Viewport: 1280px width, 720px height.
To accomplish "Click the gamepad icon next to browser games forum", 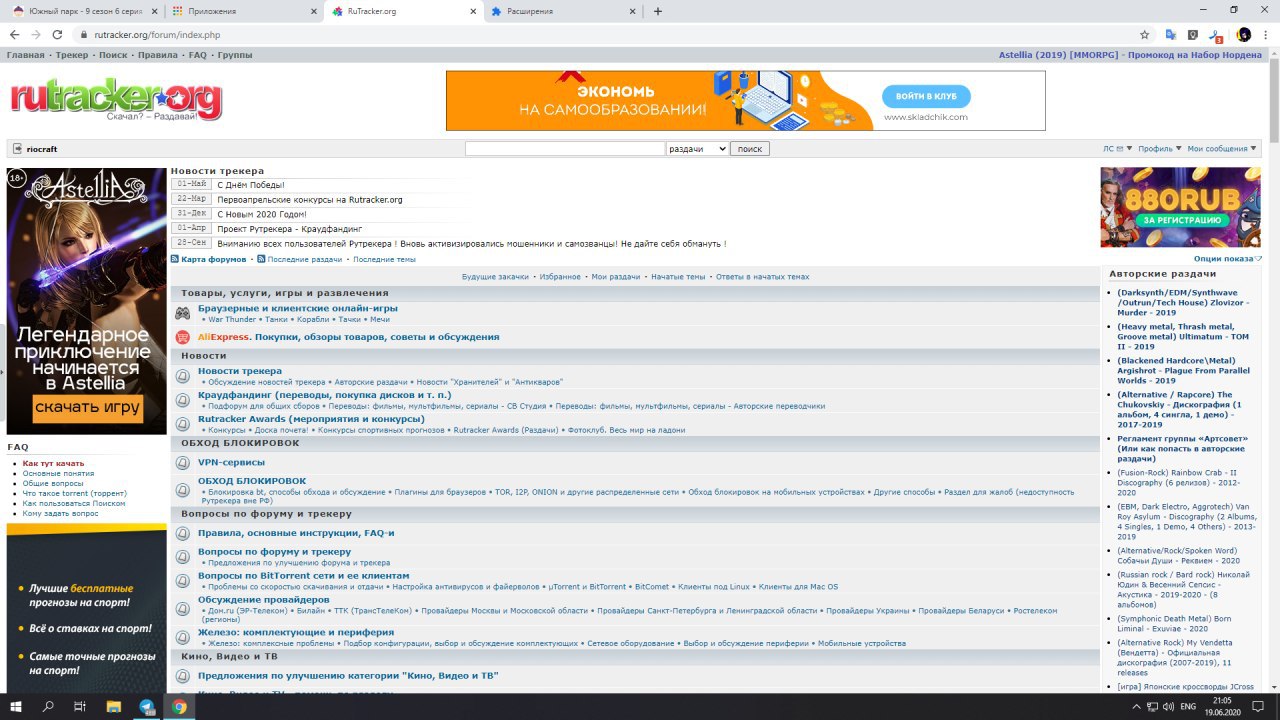I will (x=183, y=313).
